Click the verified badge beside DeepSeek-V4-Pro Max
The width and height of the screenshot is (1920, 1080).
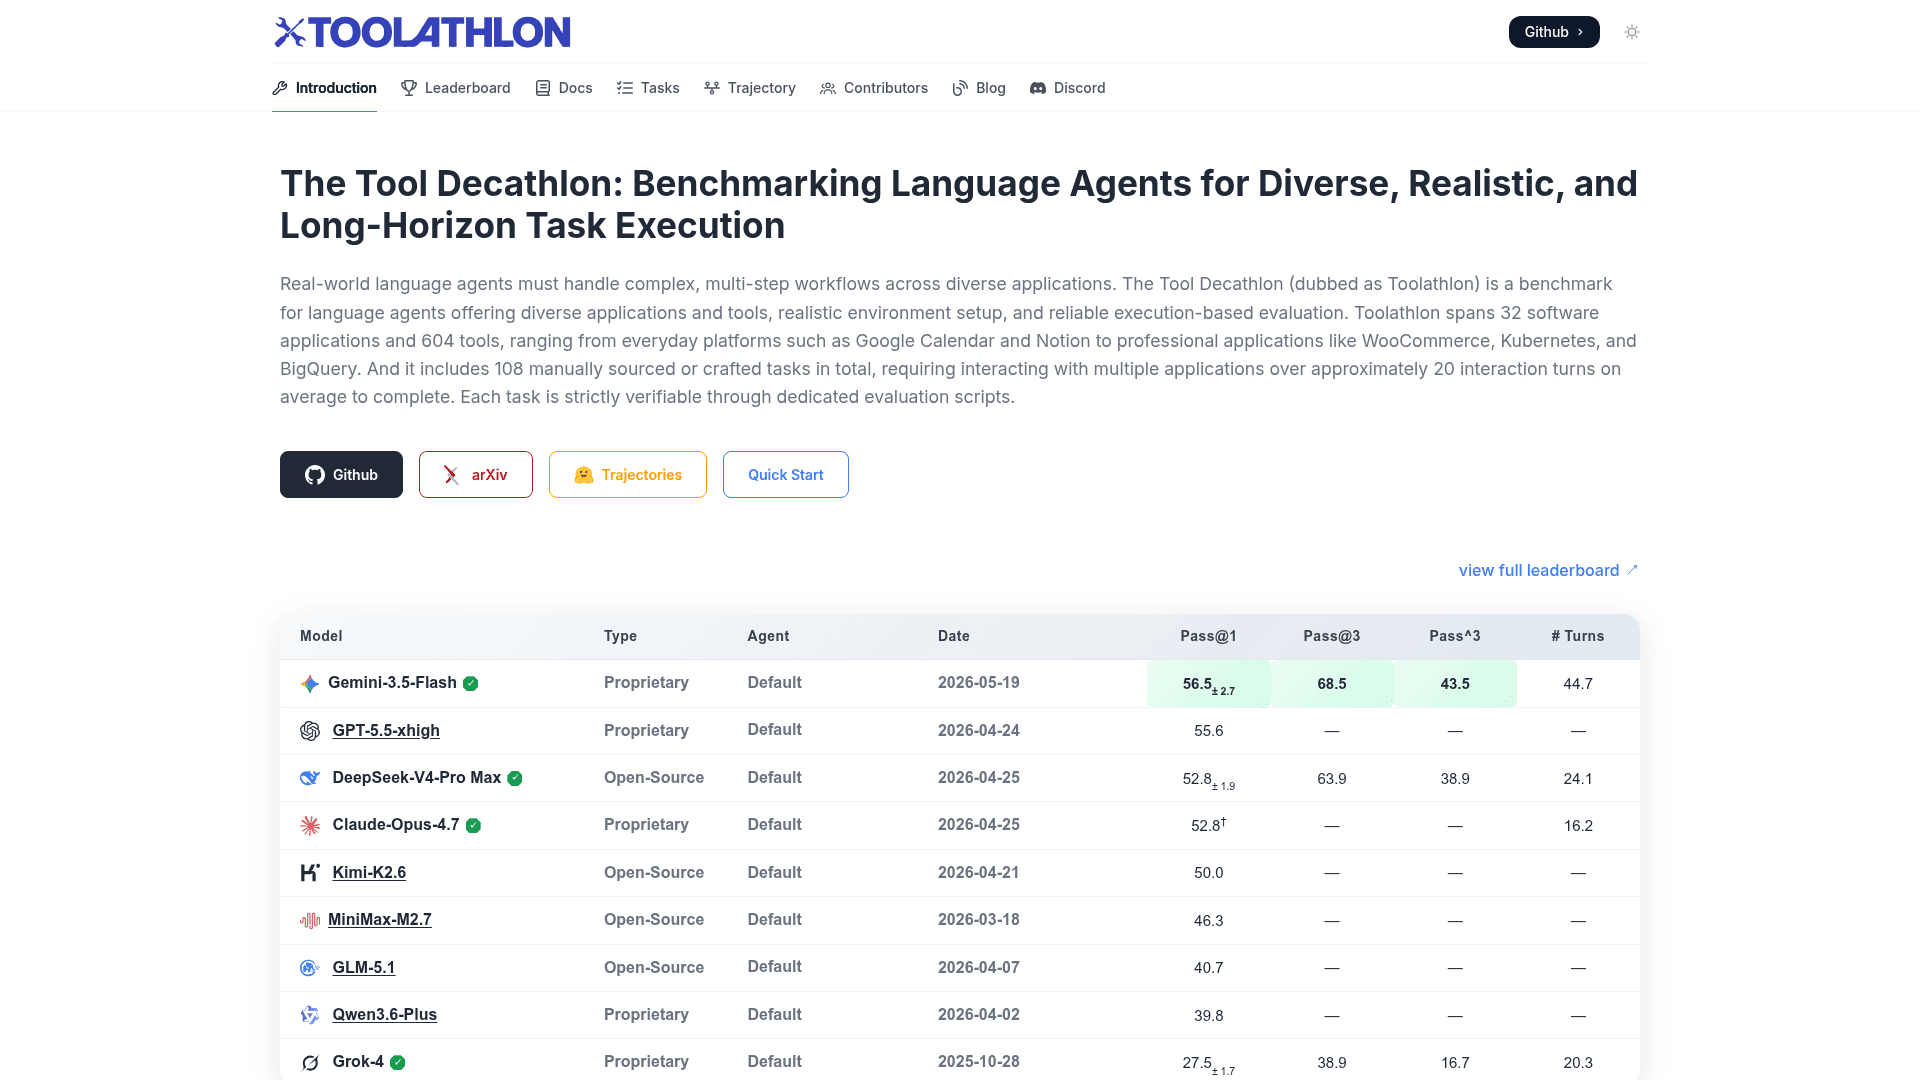tap(515, 778)
